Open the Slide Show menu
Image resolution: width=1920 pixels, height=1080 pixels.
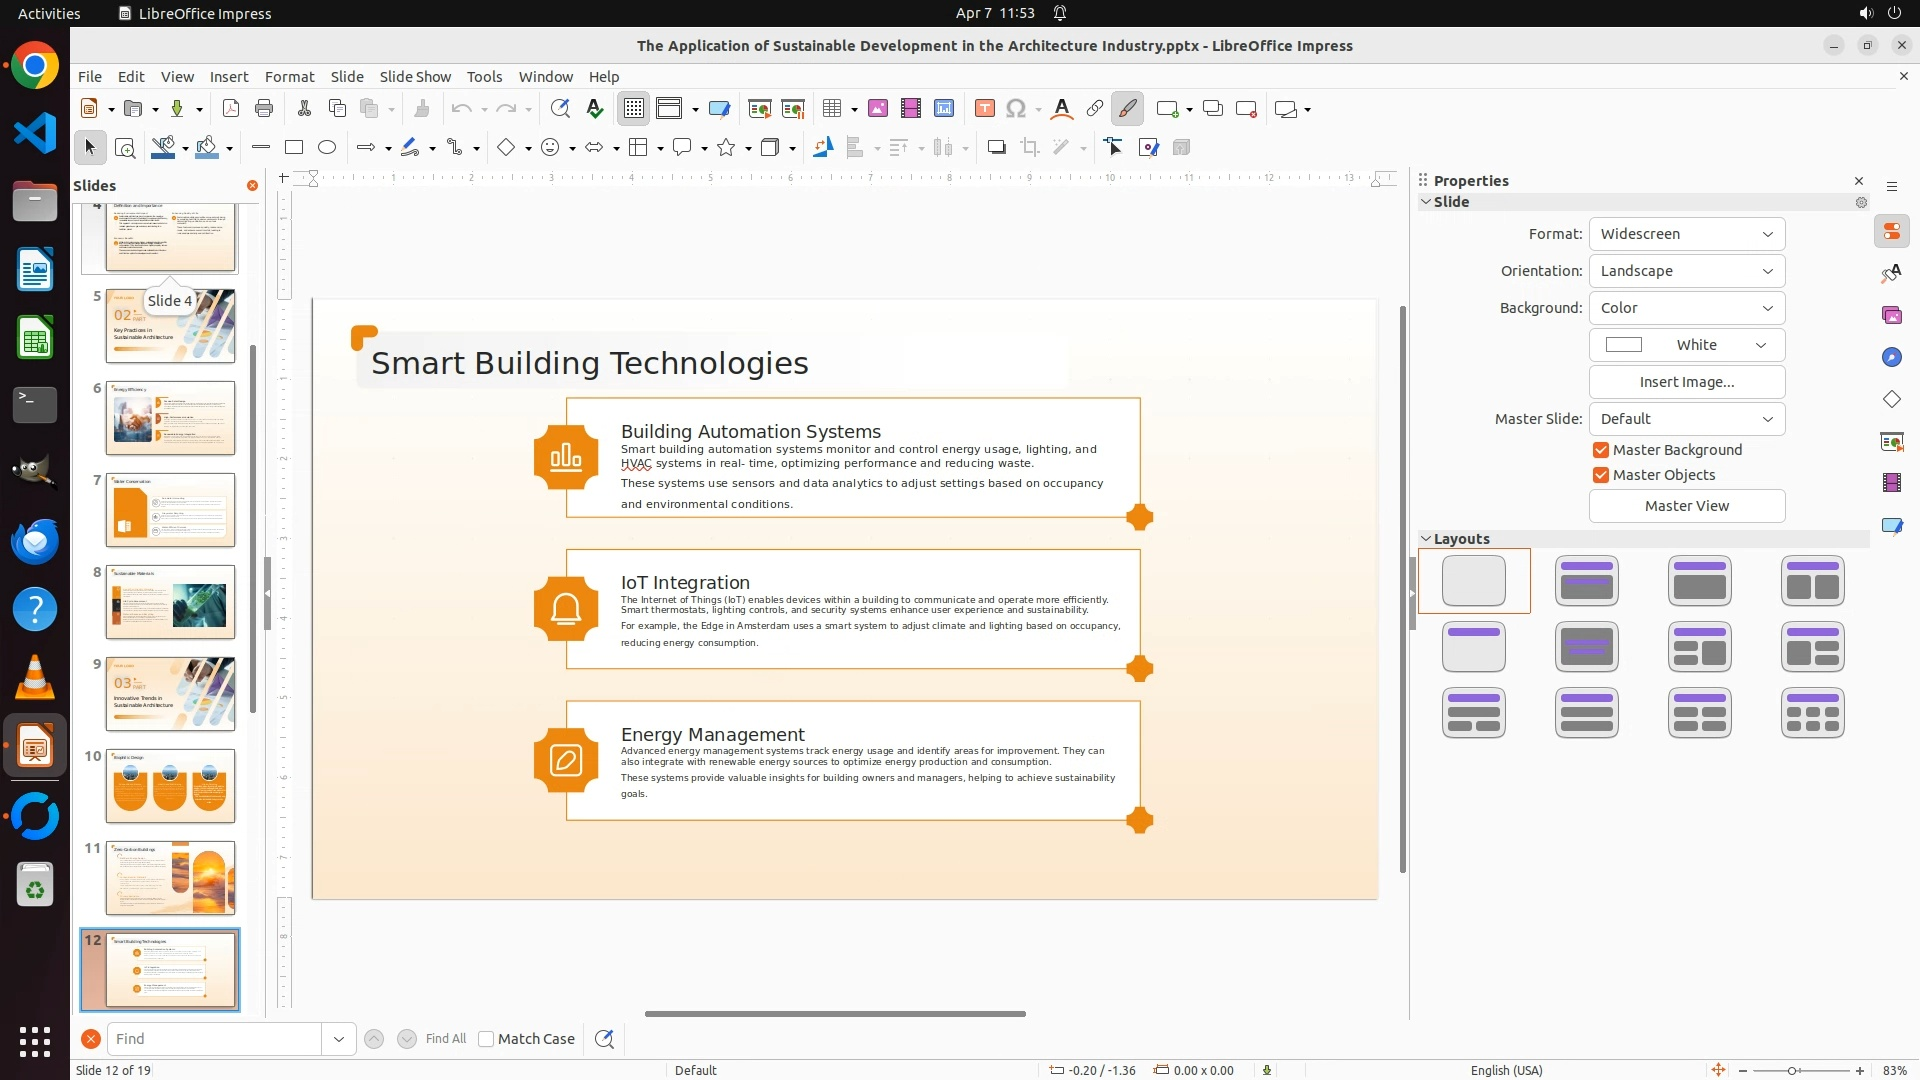tap(415, 77)
